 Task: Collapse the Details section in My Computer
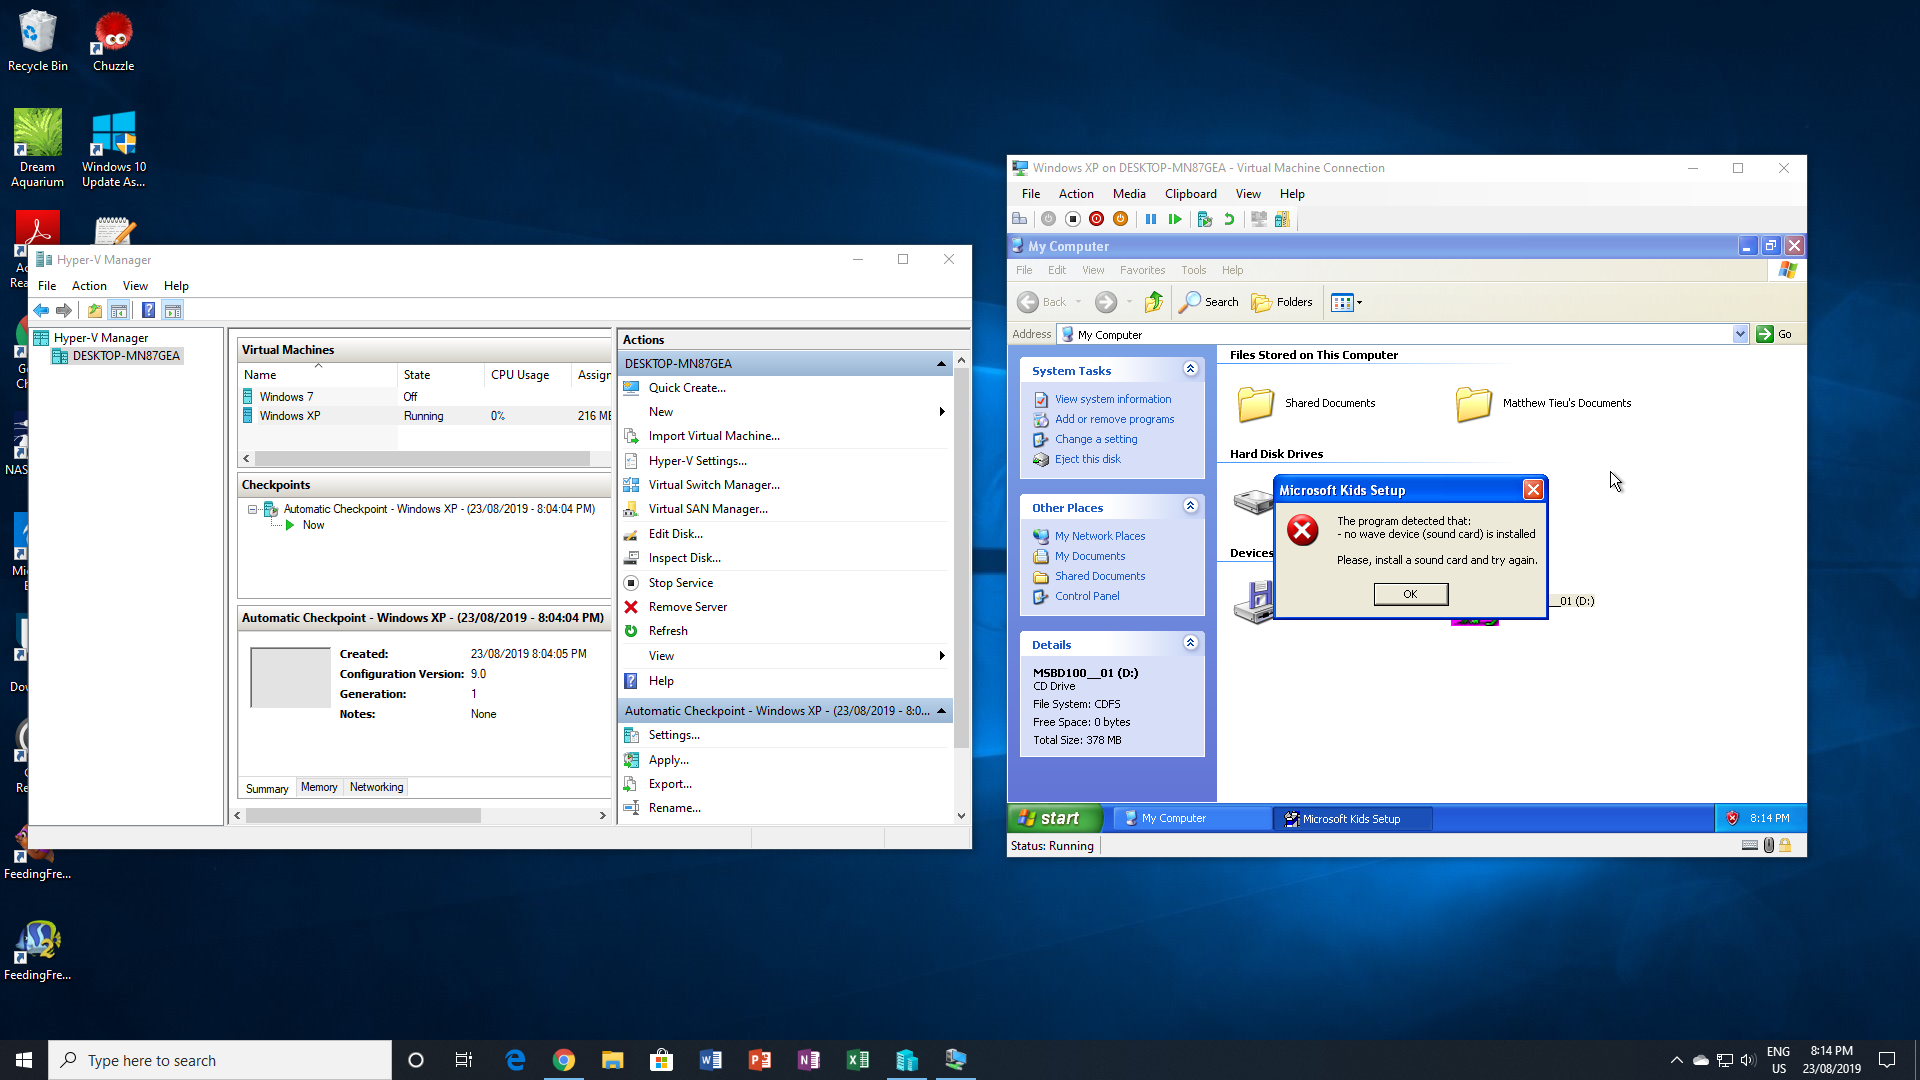[1190, 643]
